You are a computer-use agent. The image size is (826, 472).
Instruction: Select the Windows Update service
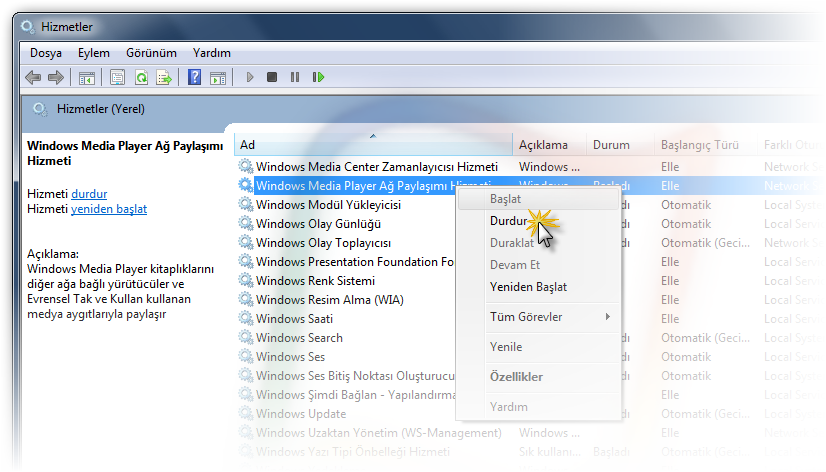(x=301, y=414)
